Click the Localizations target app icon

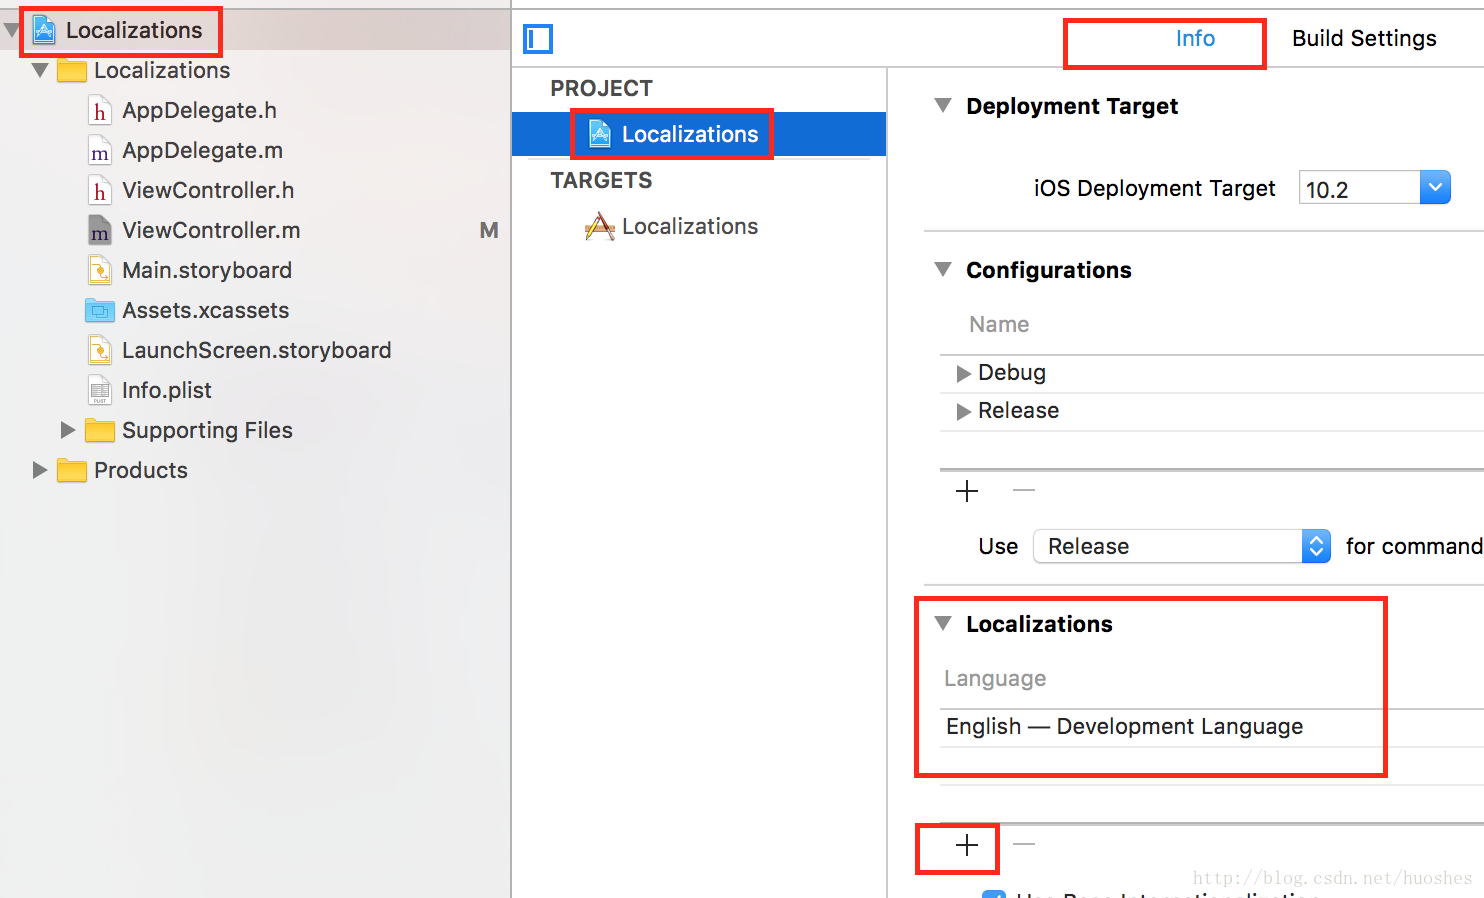(600, 227)
